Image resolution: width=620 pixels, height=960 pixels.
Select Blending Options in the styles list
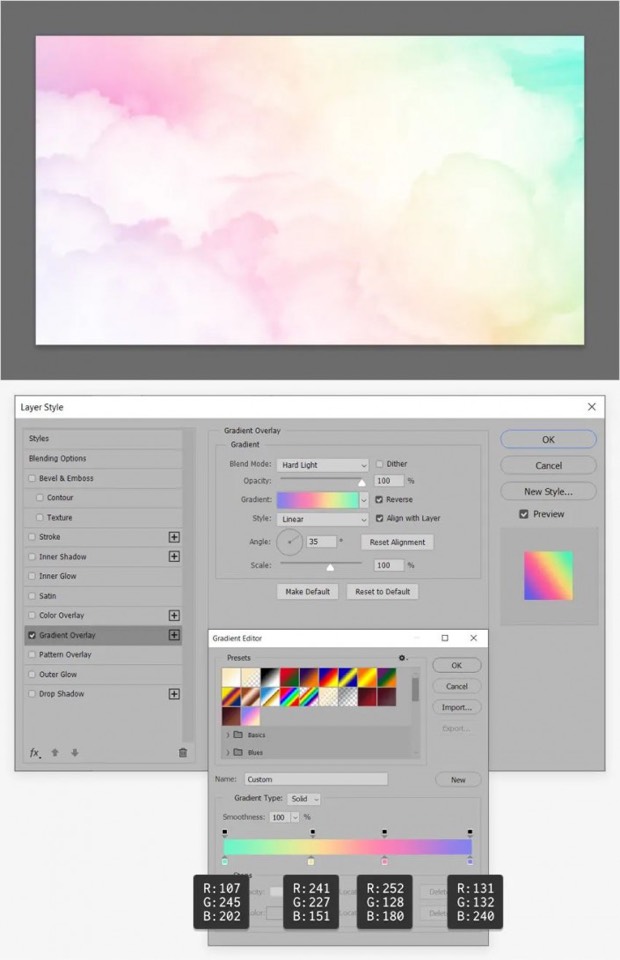(57, 459)
